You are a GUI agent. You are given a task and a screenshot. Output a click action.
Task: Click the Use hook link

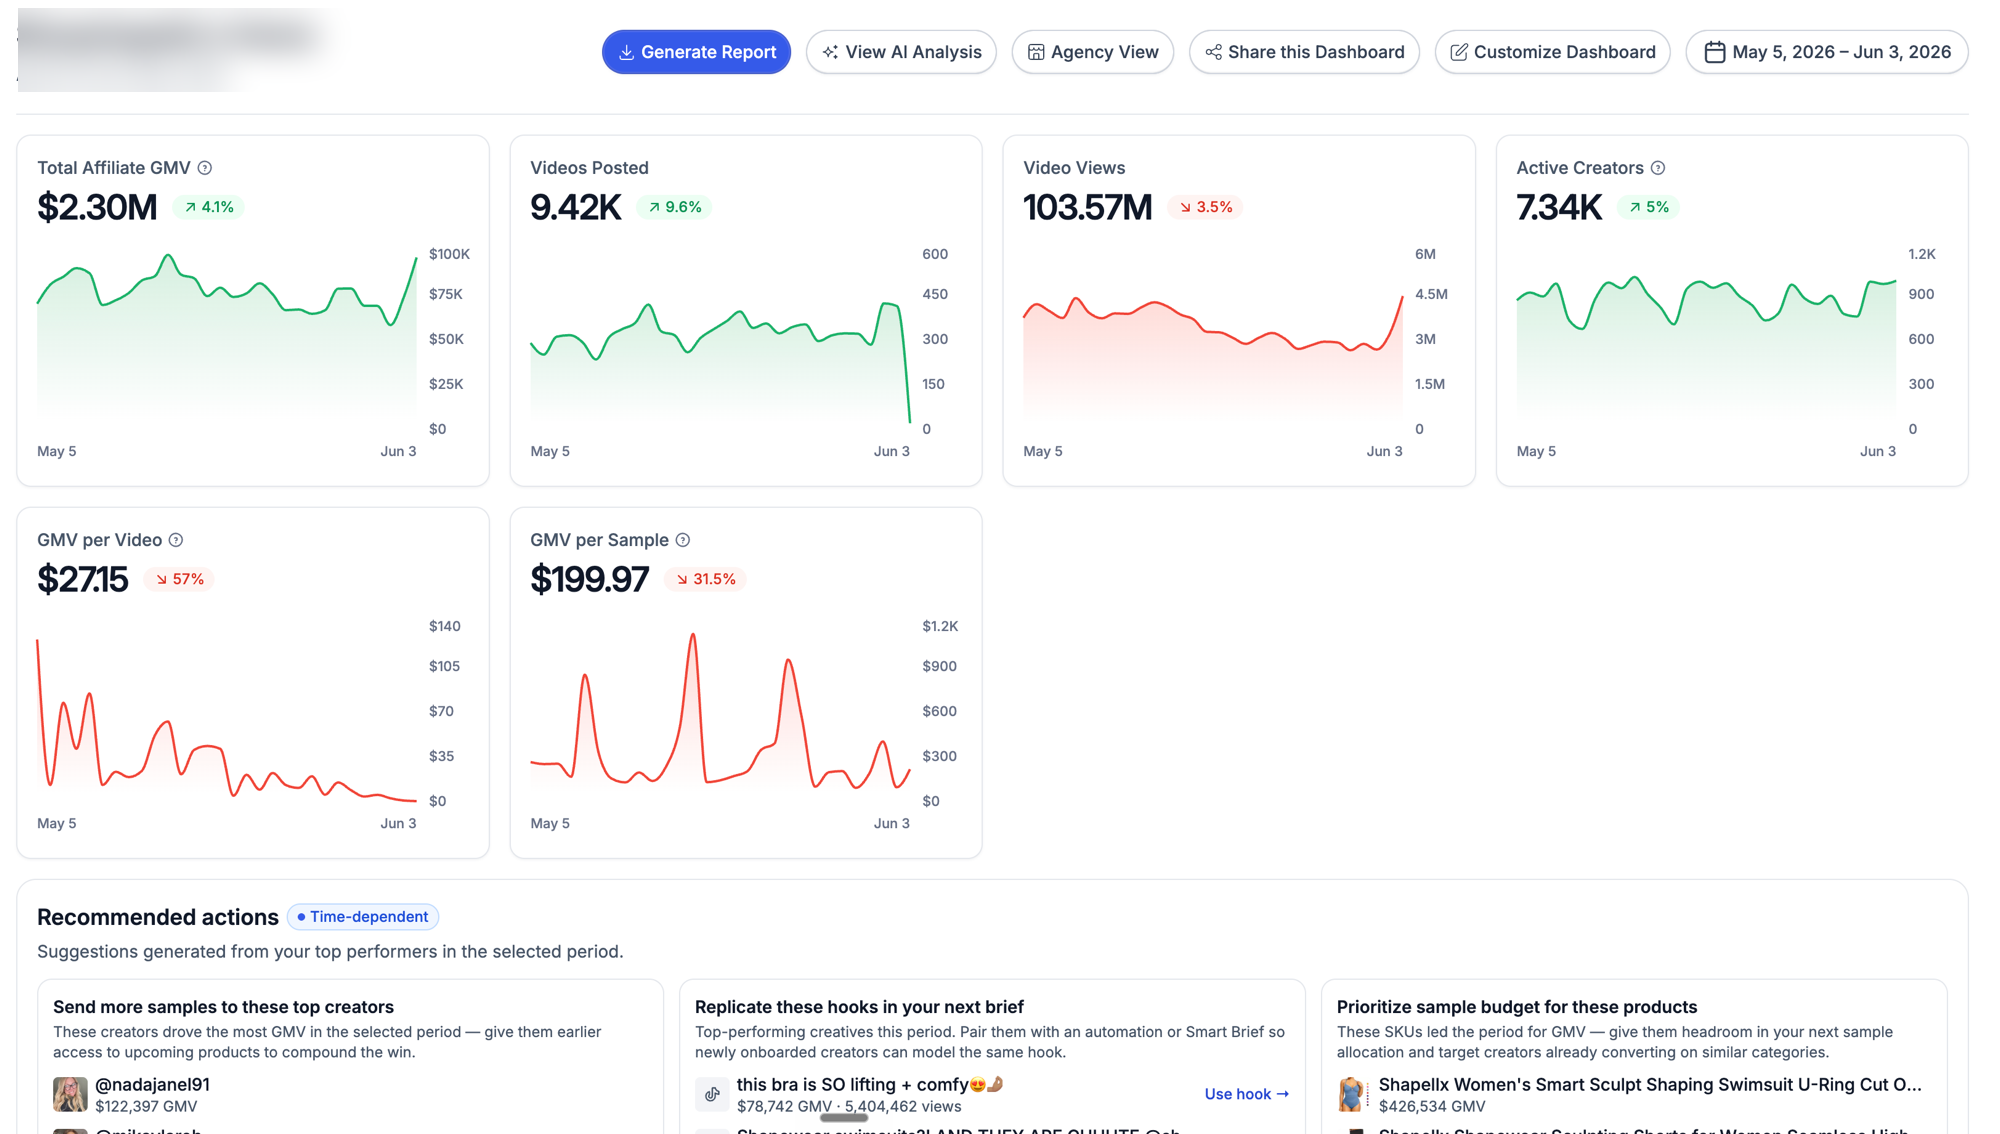(1246, 1094)
